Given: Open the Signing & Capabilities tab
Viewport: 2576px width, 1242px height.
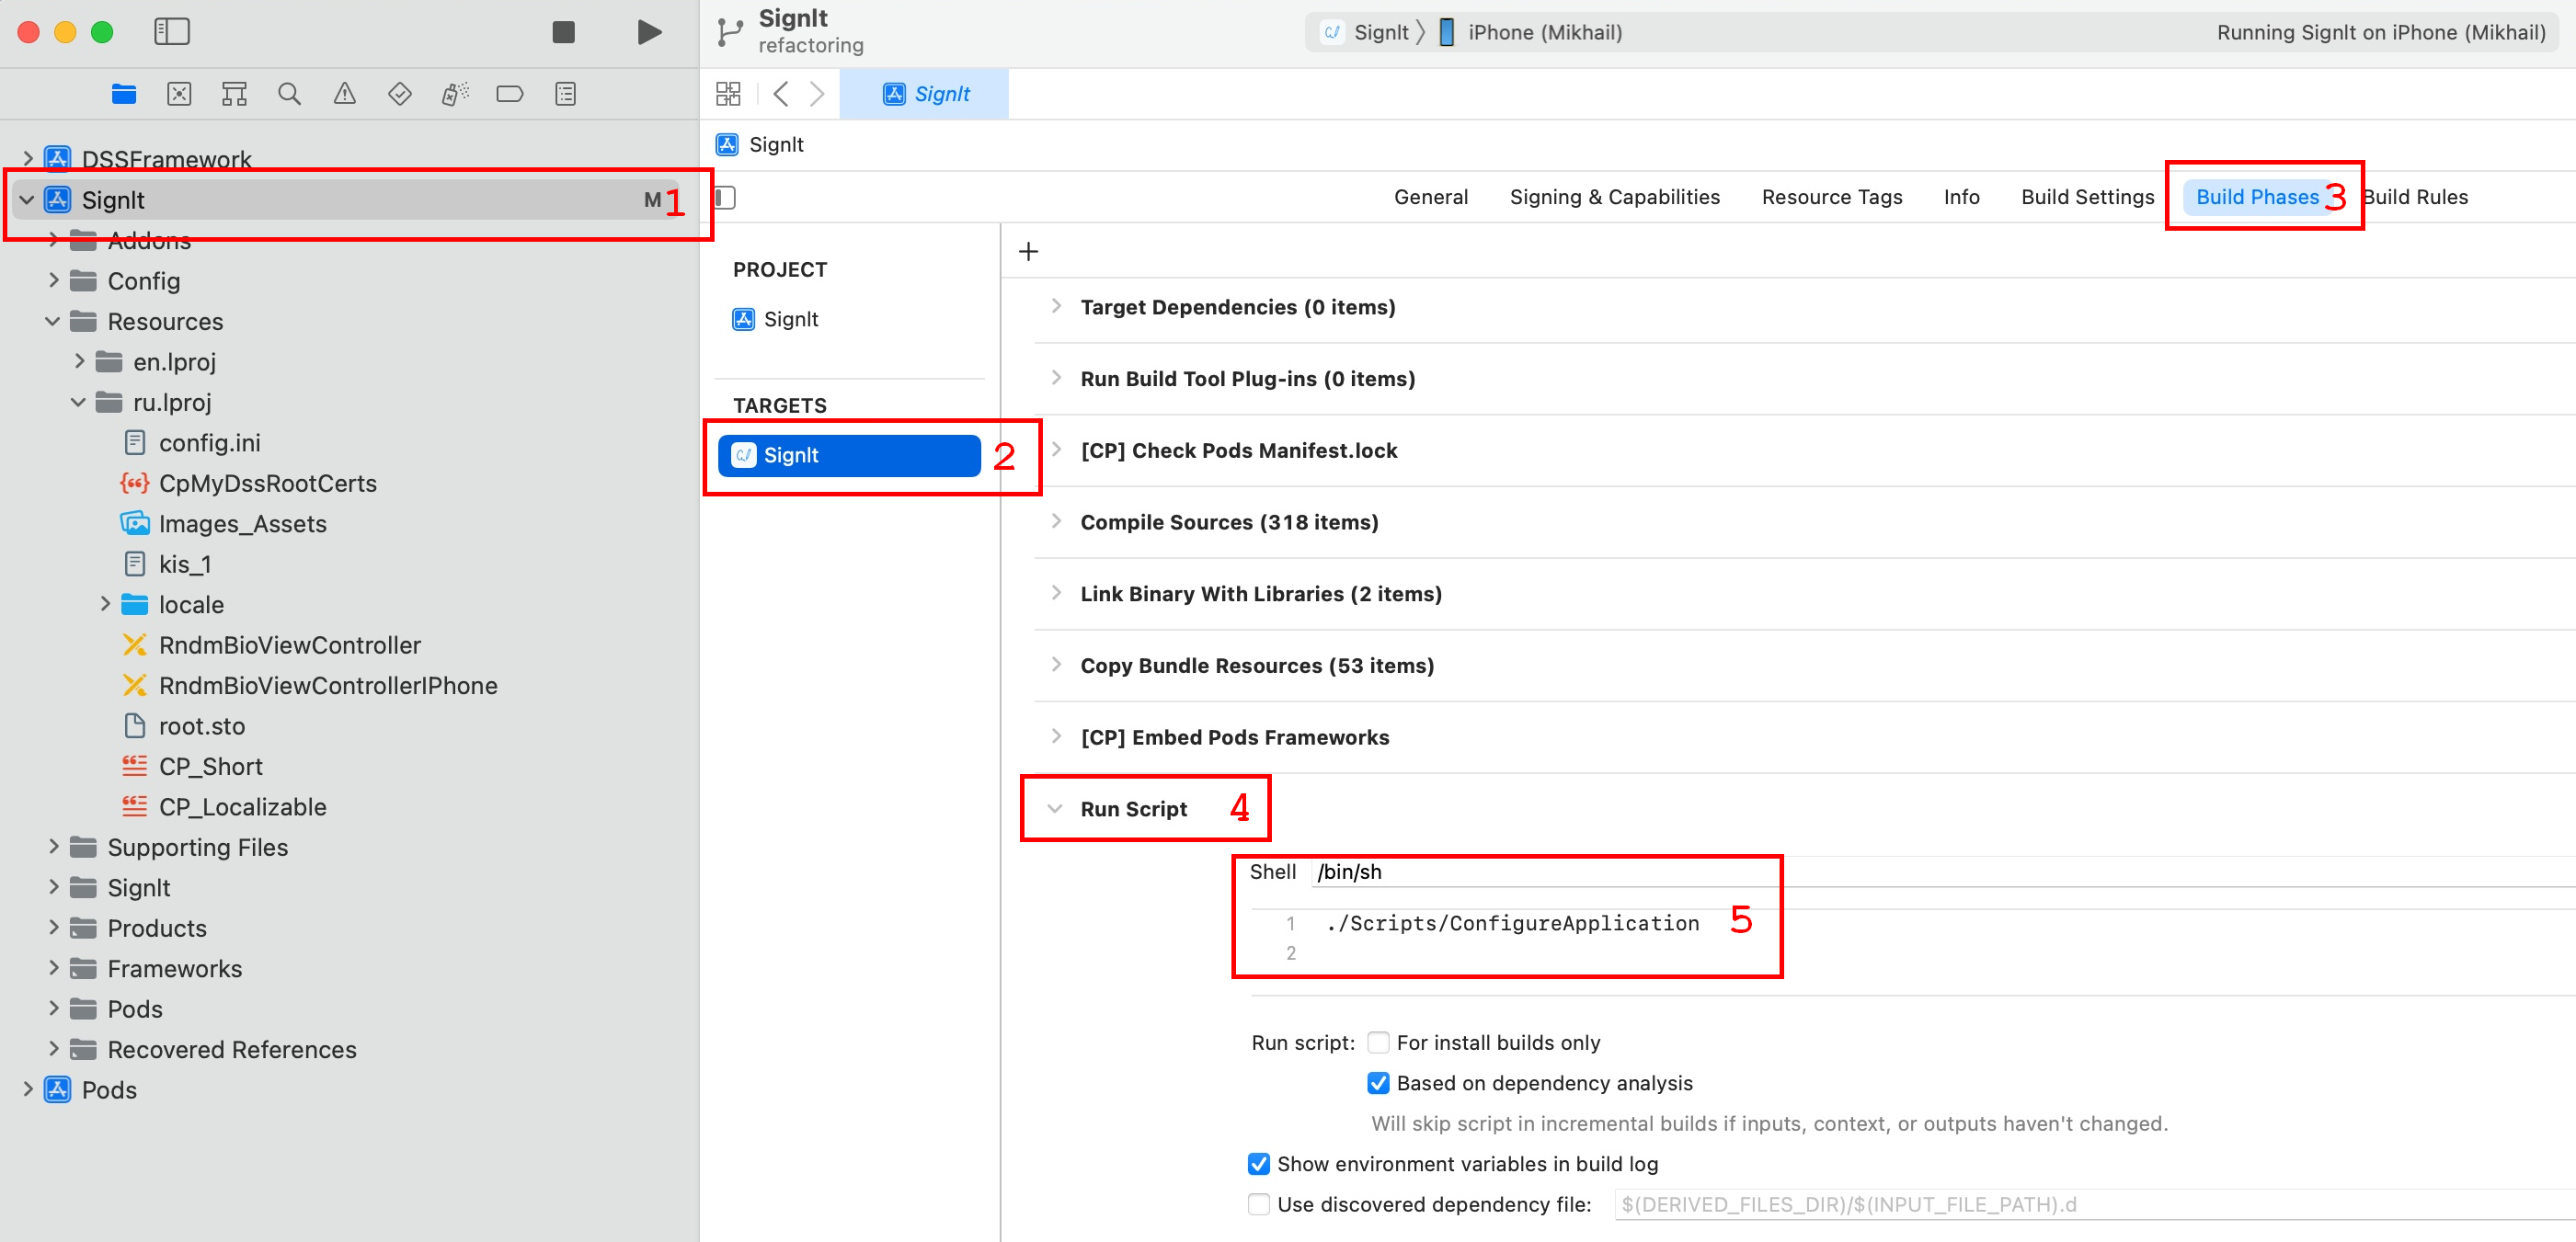Looking at the screenshot, I should point(1614,197).
